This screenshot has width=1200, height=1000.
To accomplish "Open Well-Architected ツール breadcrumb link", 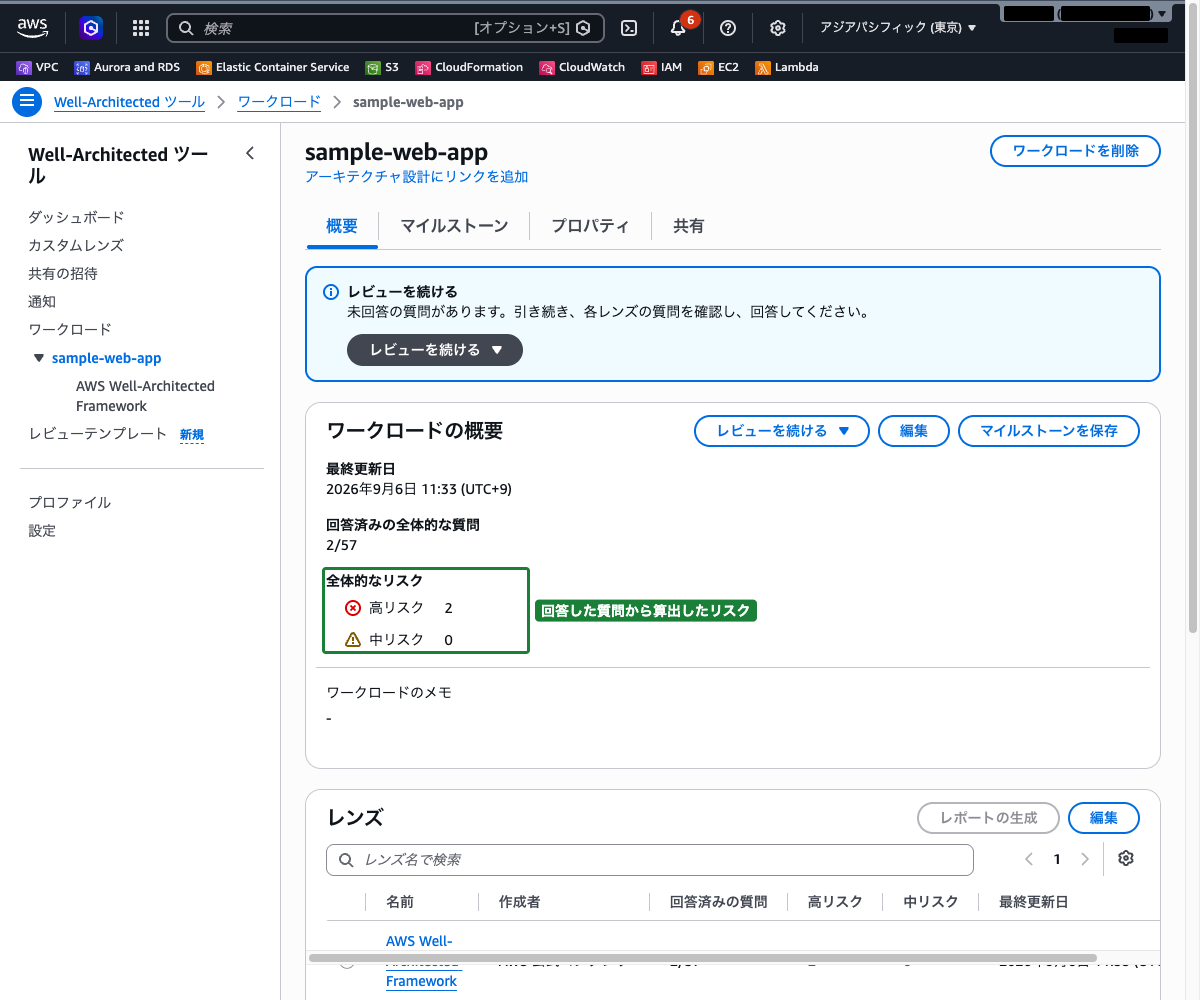I will point(130,102).
